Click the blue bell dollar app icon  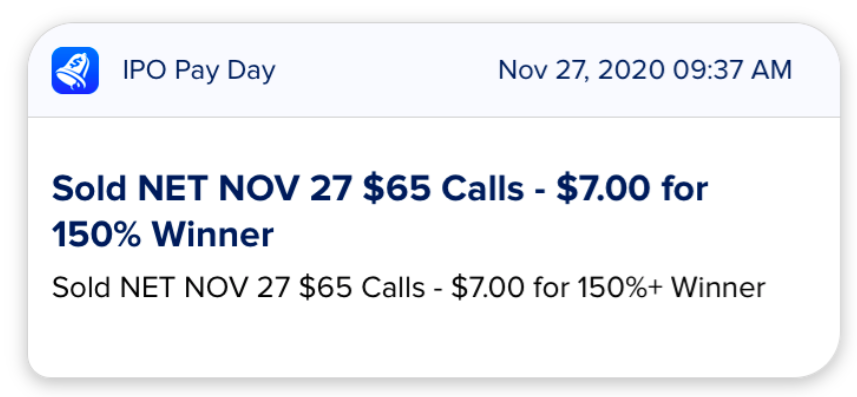pyautogui.click(x=75, y=71)
